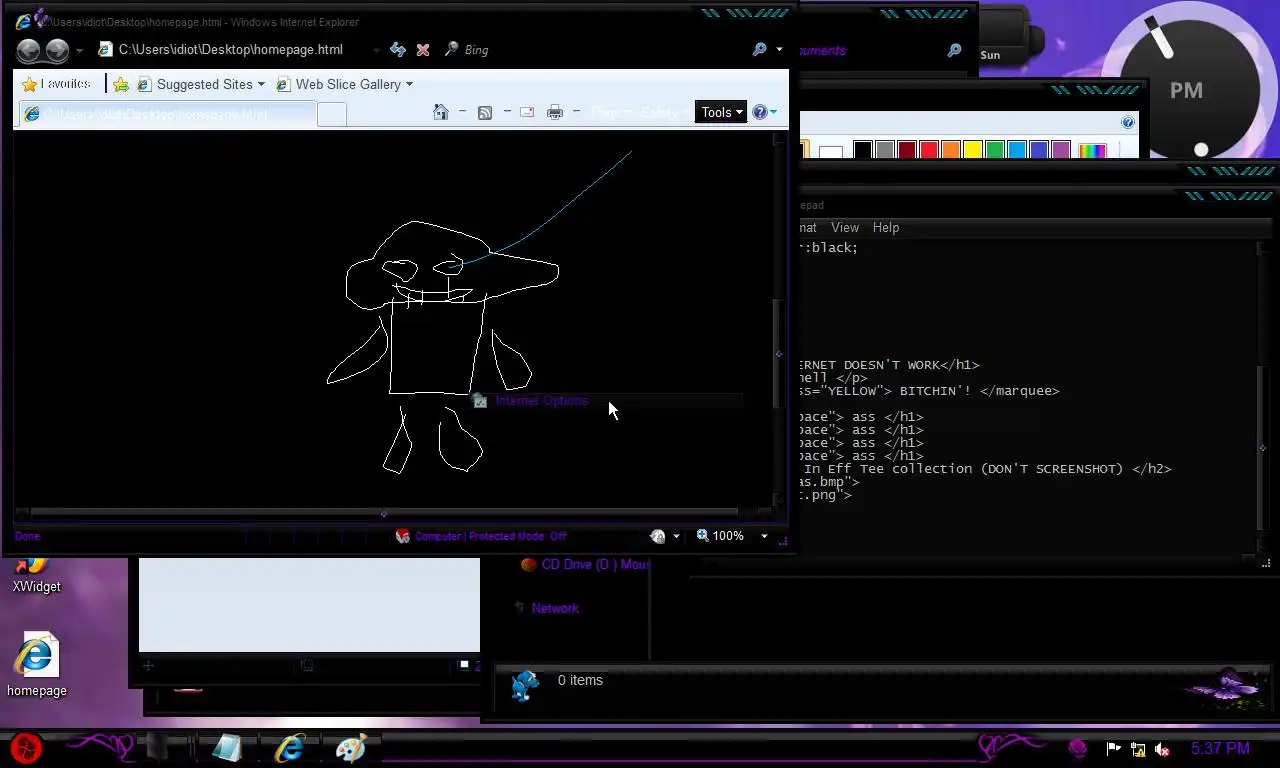Click the Read Mail envelope icon
Viewport: 1280px width, 768px height.
point(527,112)
